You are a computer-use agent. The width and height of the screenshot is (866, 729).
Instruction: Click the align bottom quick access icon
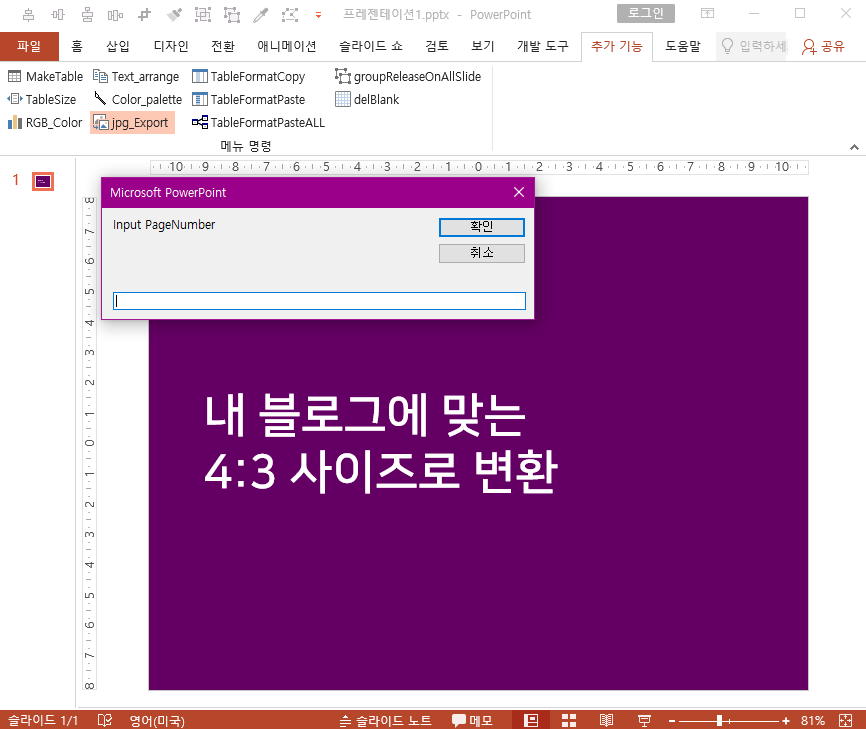[x=87, y=15]
